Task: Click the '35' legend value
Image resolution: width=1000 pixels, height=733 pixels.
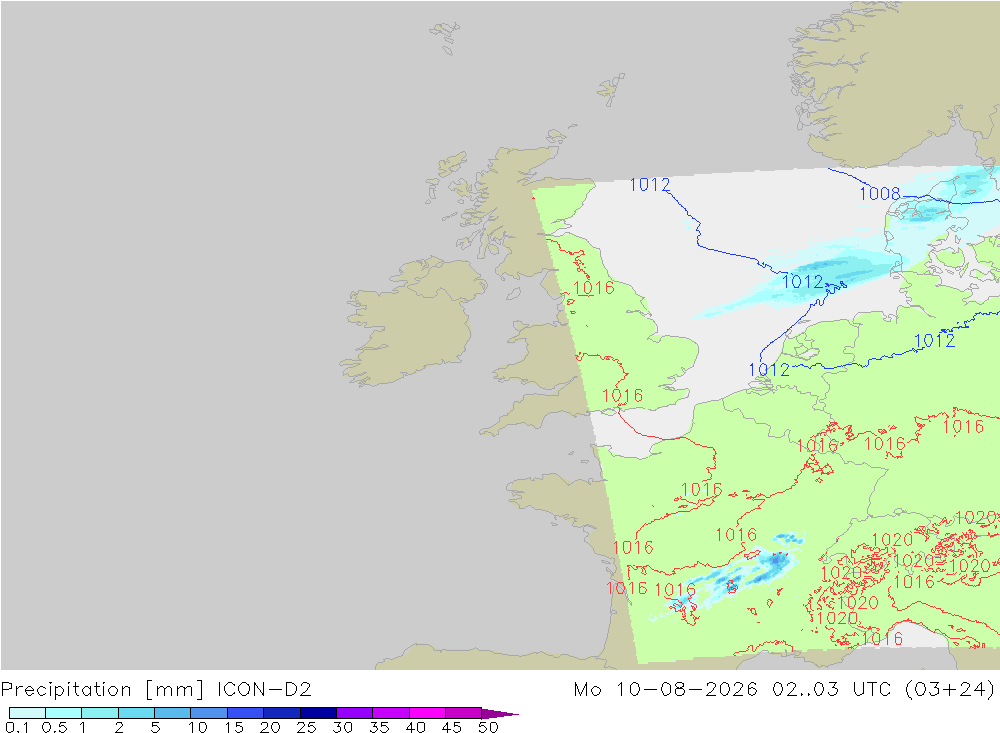Action: (379, 727)
